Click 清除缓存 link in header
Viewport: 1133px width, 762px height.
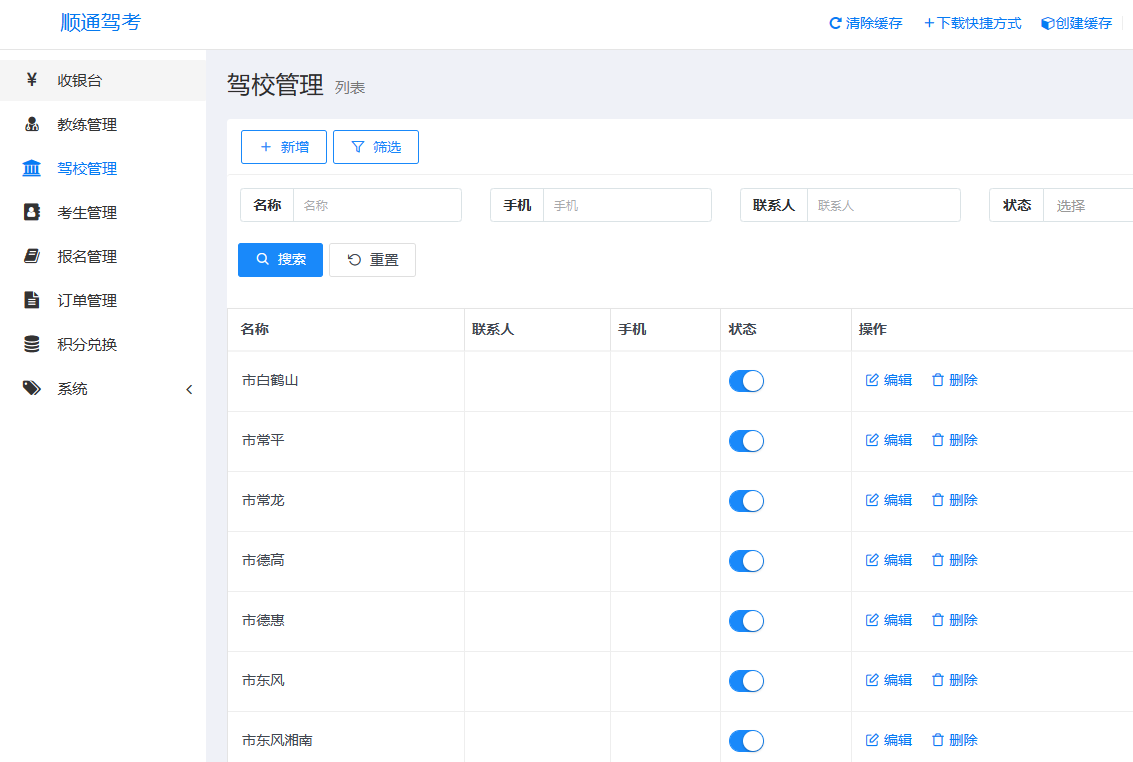866,23
